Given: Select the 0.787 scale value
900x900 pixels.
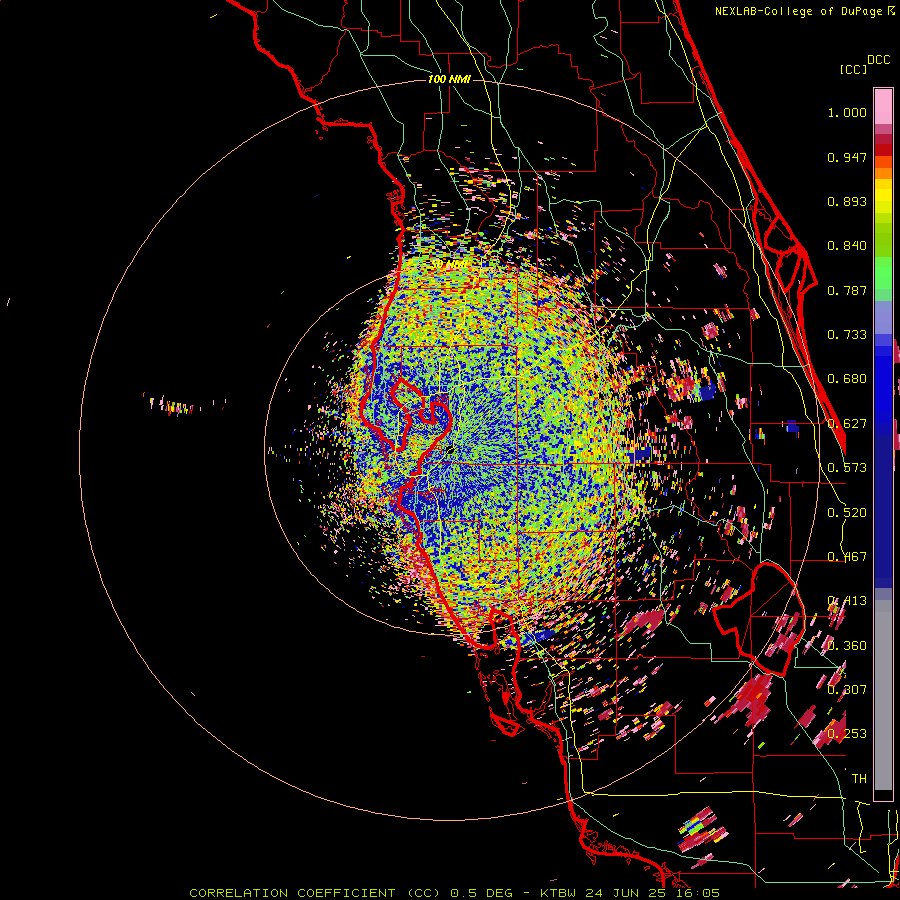Looking at the screenshot, I should tap(847, 290).
